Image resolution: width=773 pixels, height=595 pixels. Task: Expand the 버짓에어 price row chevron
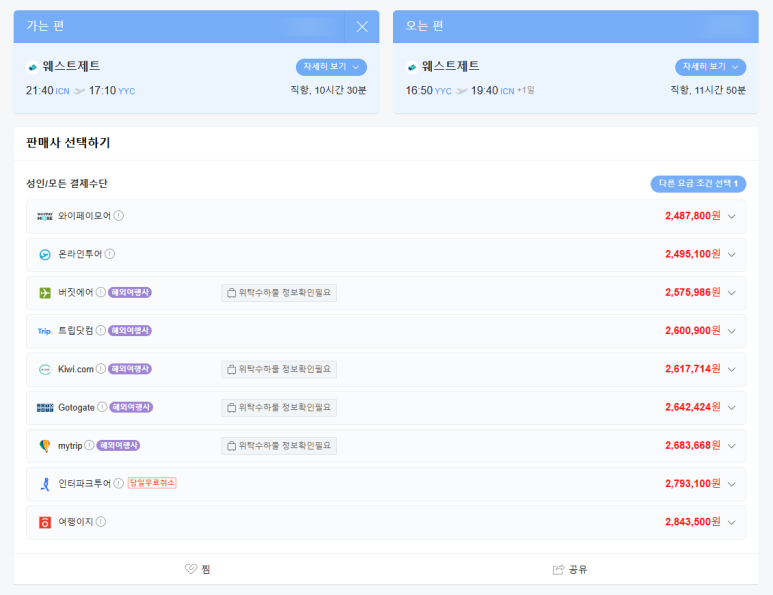pyautogui.click(x=732, y=293)
